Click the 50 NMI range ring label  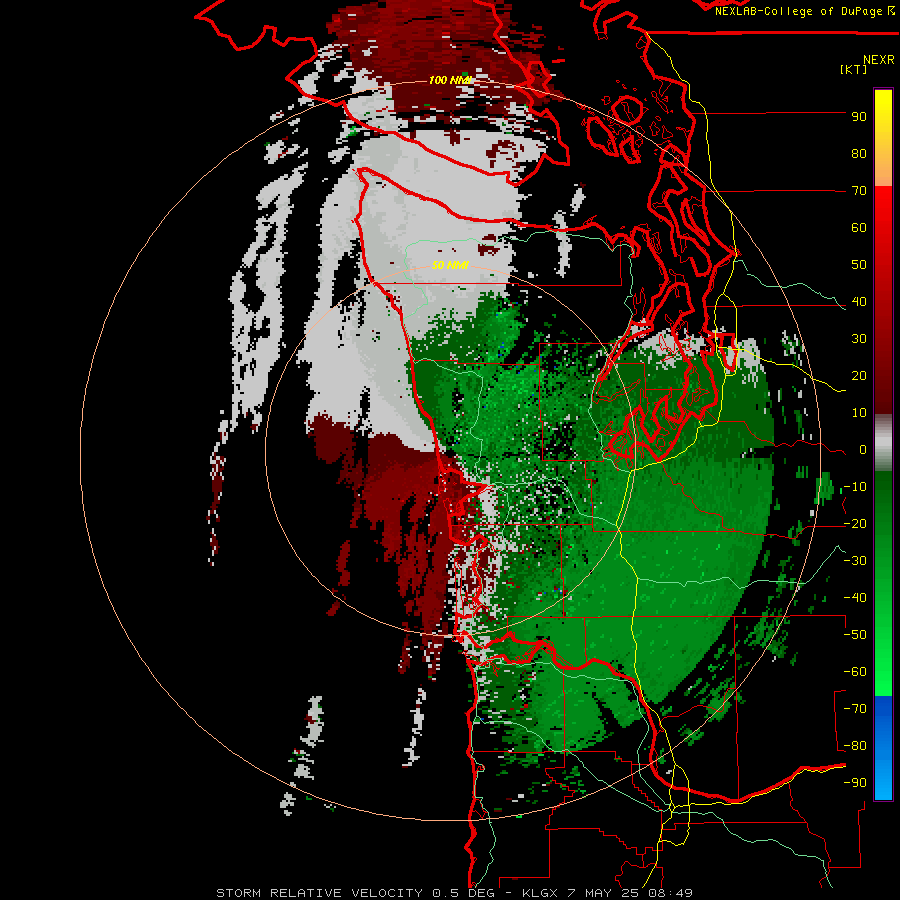(450, 265)
